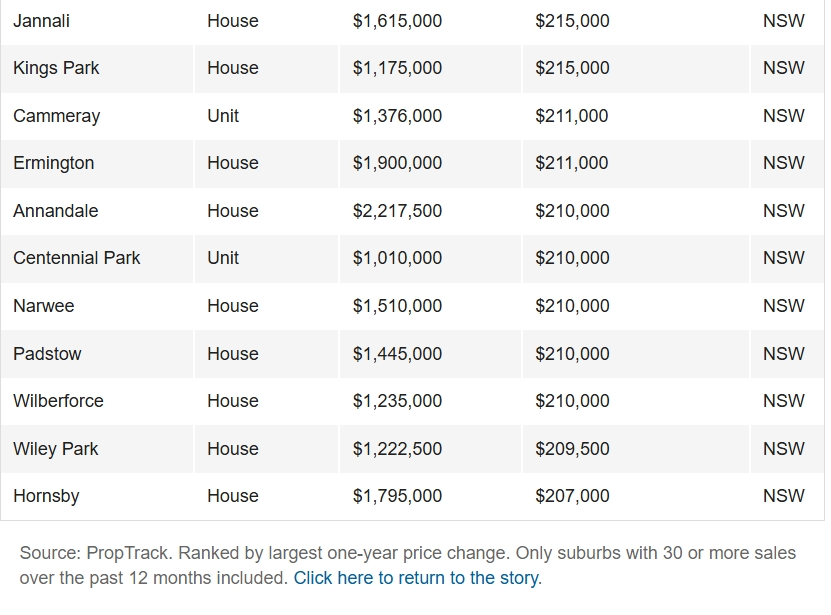Select the Wiley Park suburb cell

point(97,449)
